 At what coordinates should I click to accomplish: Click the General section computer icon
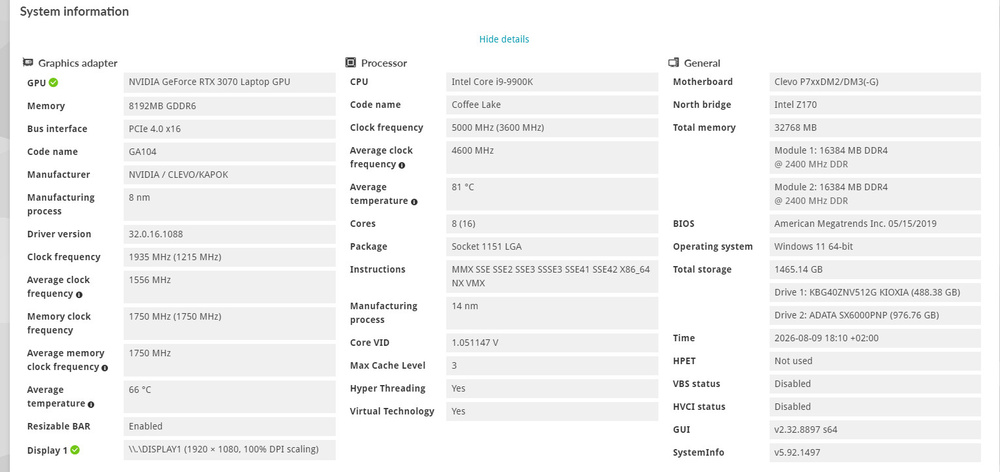point(673,63)
